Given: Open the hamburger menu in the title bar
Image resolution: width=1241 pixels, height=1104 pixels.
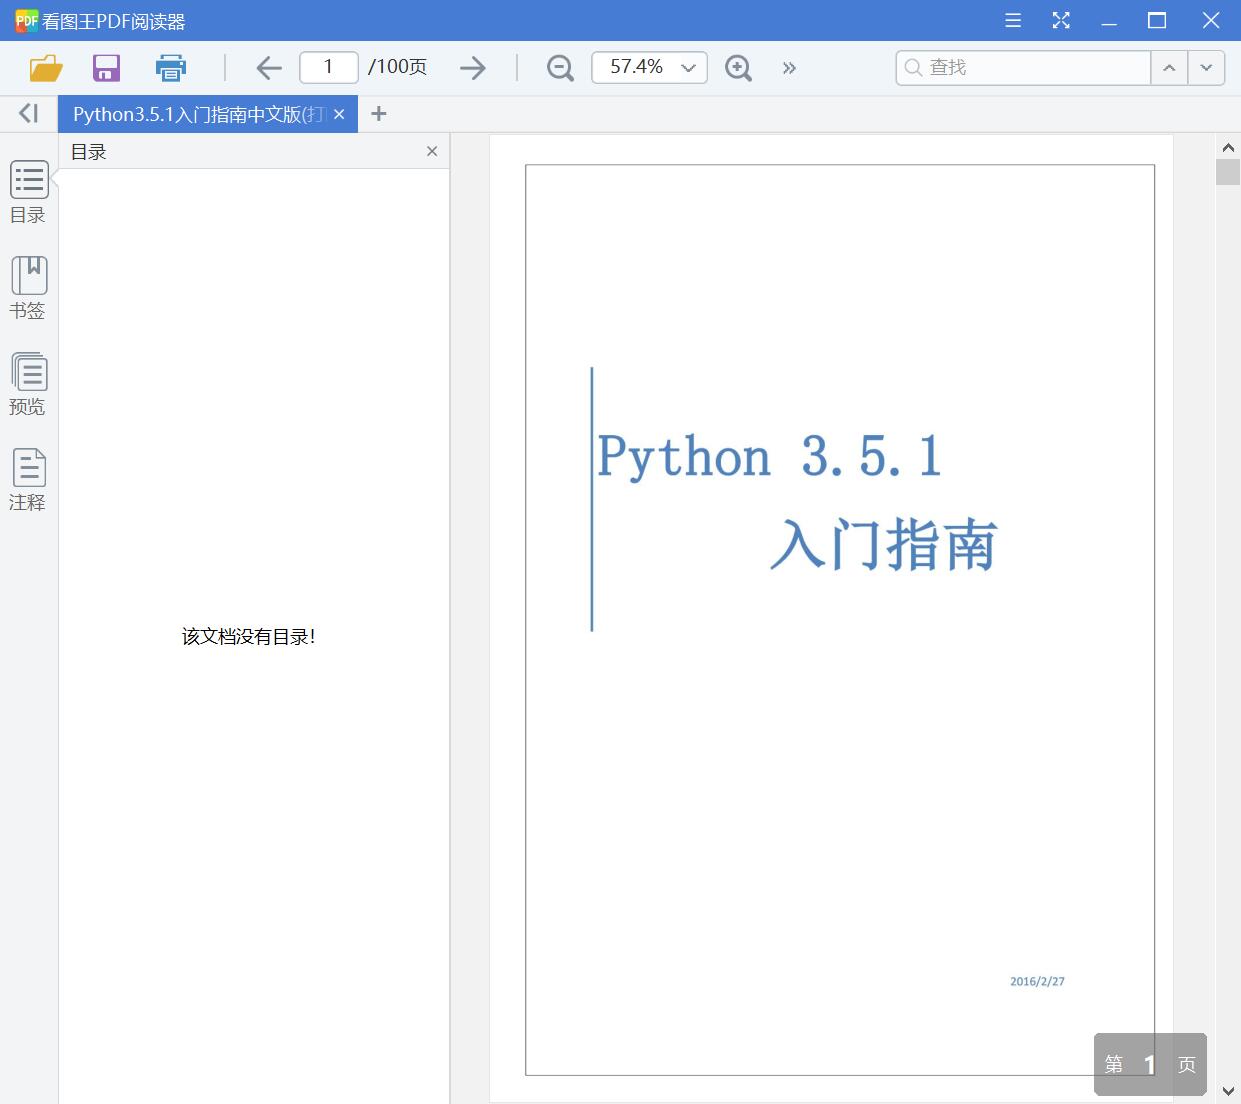Looking at the screenshot, I should (1012, 20).
